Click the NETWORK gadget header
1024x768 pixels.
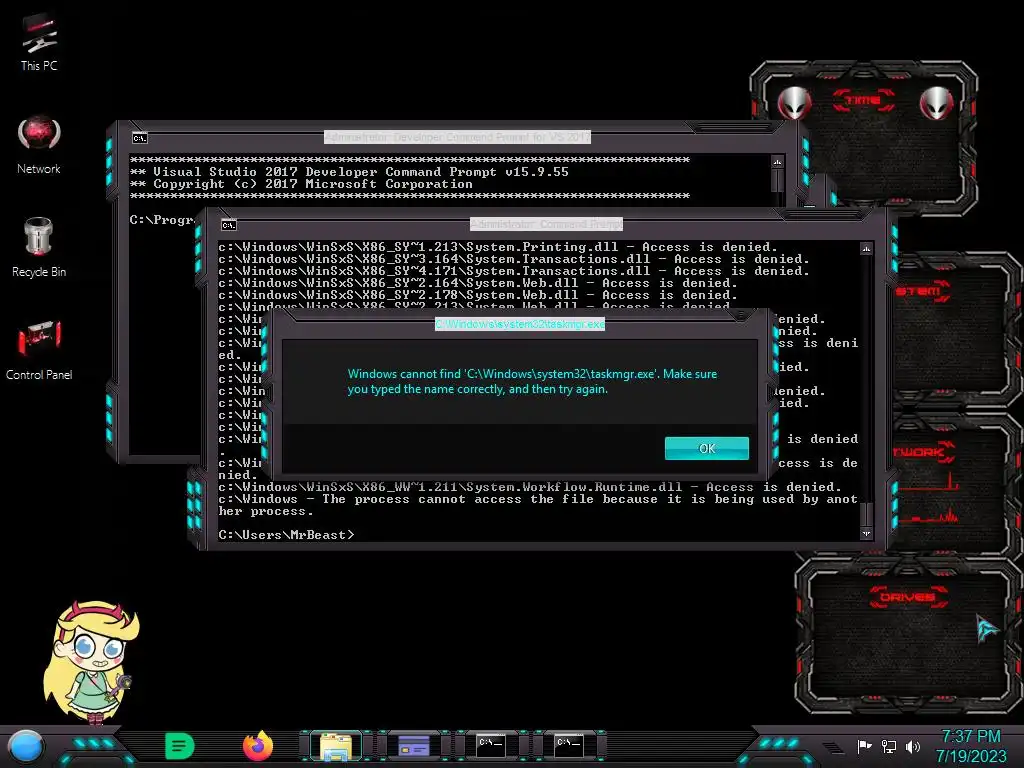pyautogui.click(x=924, y=452)
